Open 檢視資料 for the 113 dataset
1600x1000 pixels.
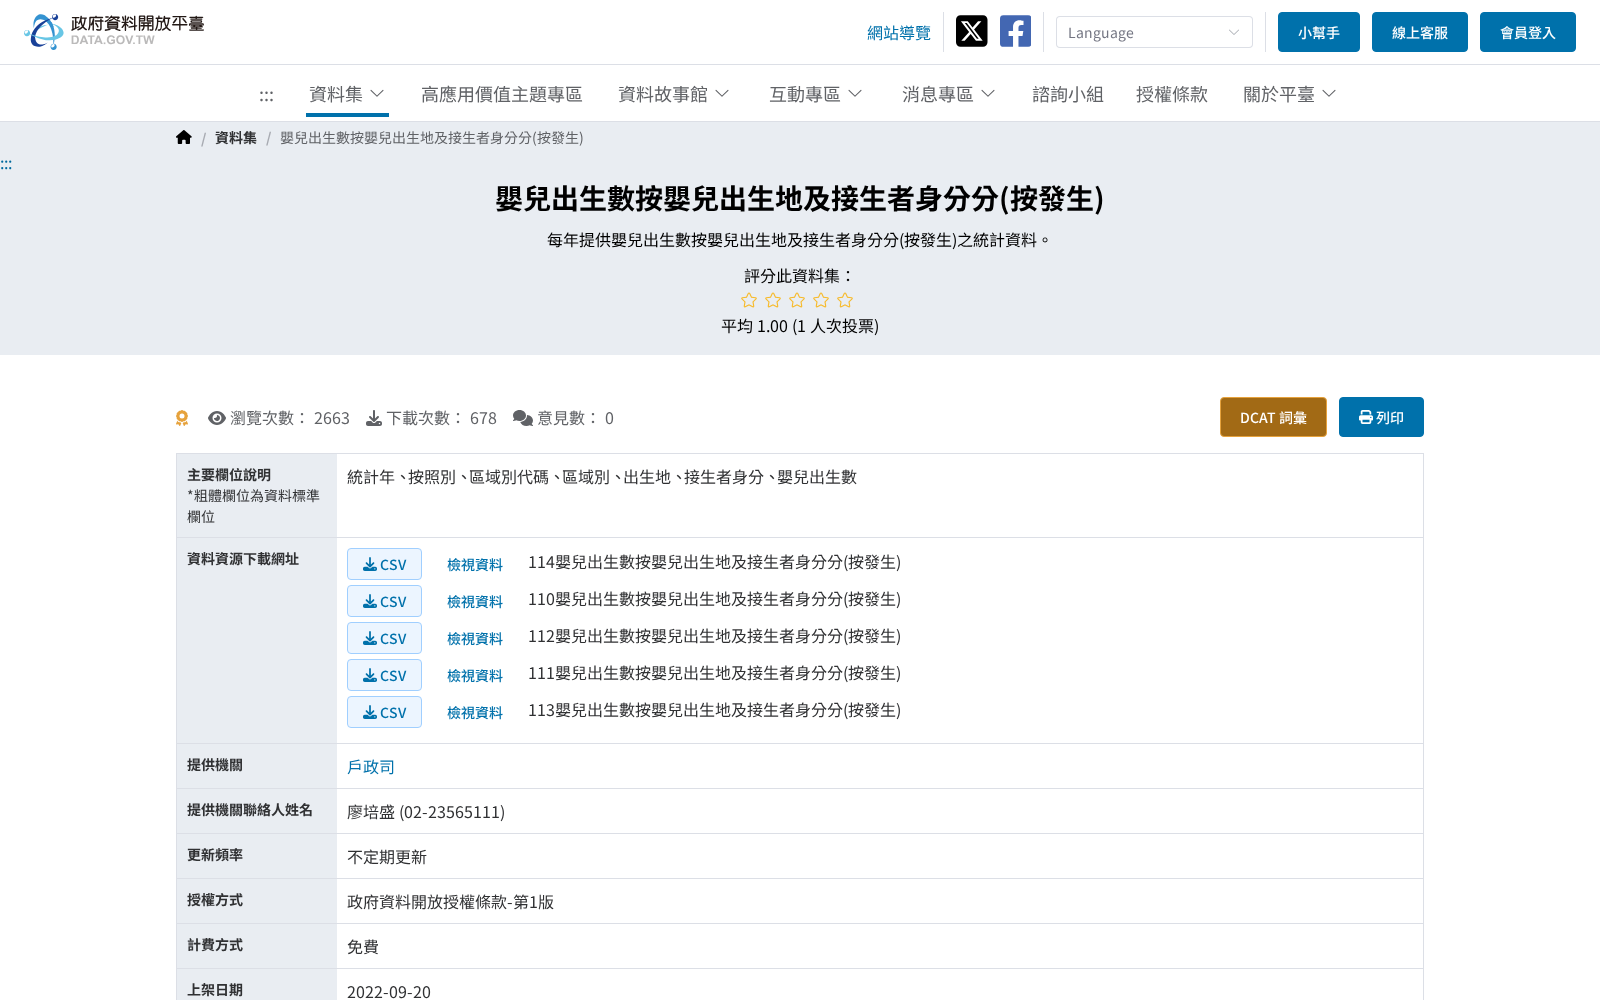coord(475,713)
